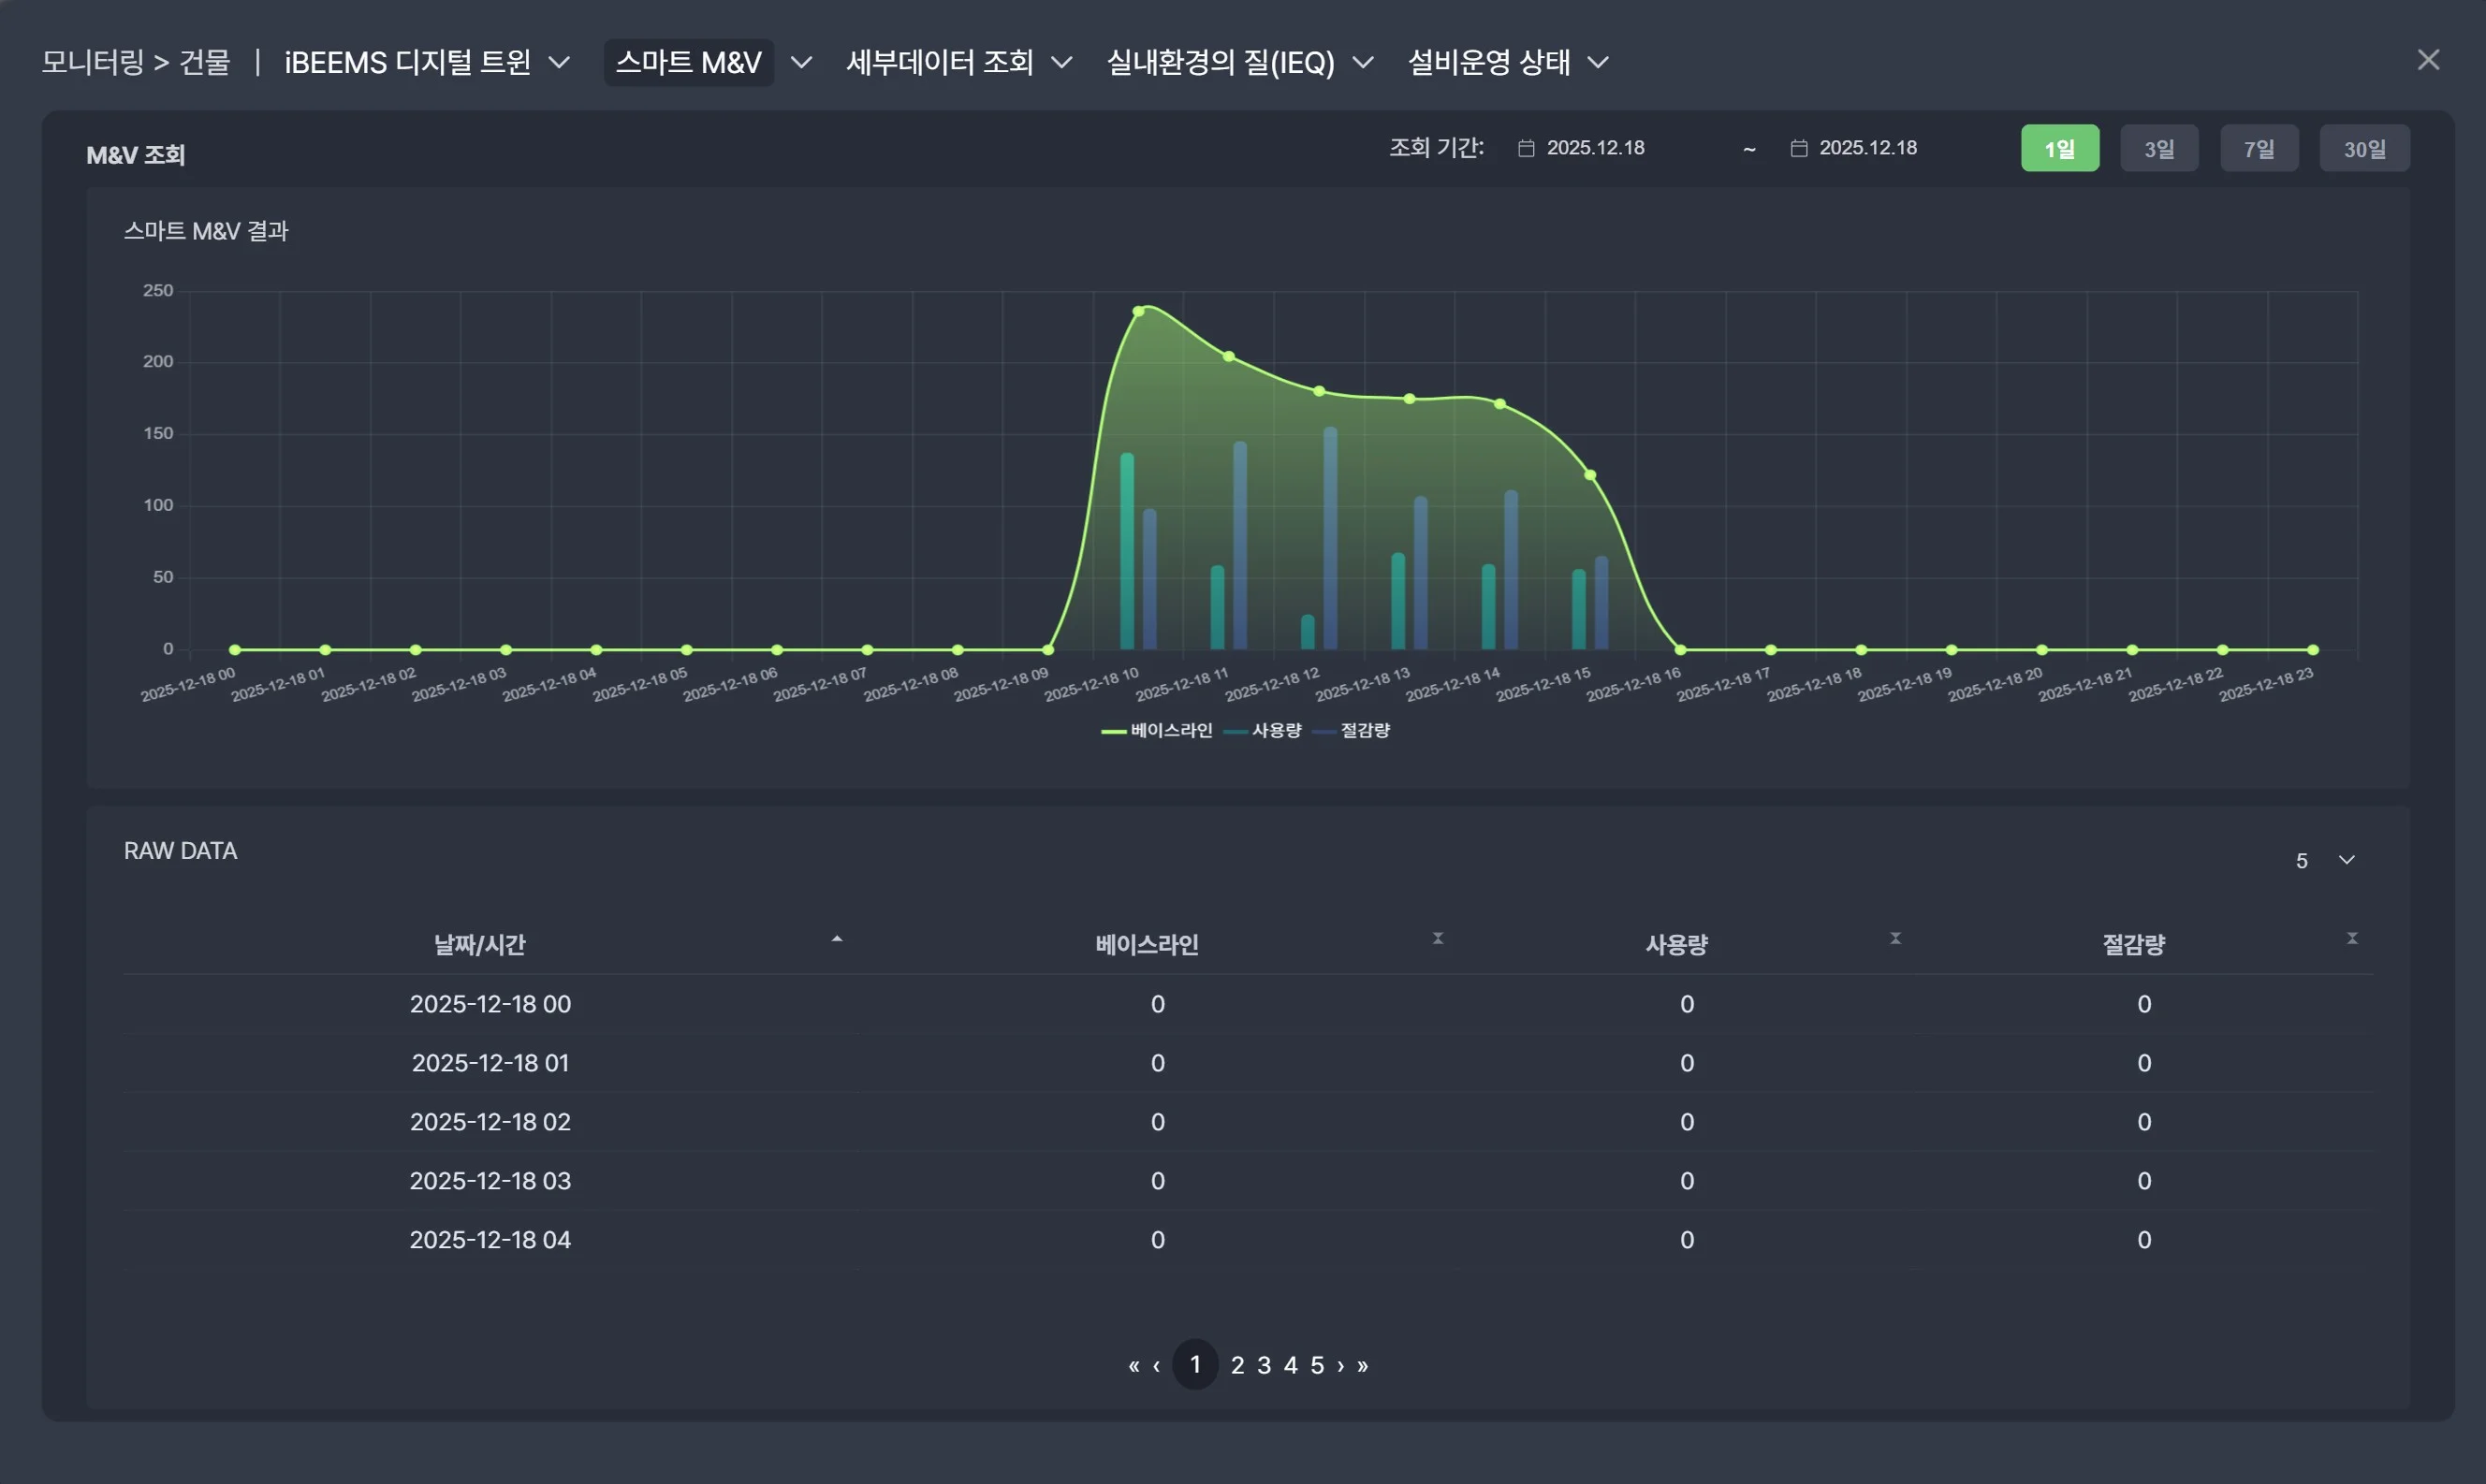Toggle 사용량 legend series
The width and height of the screenshot is (2486, 1484).
[1262, 730]
